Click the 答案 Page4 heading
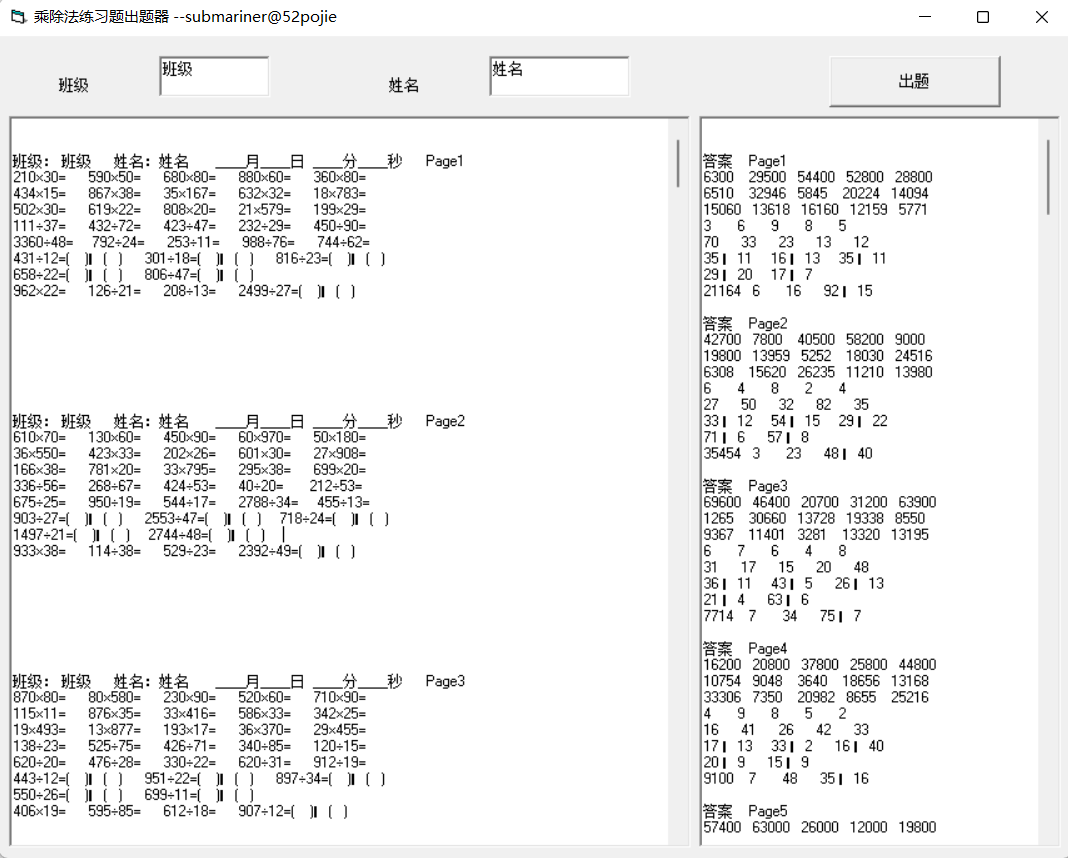Viewport: 1068px width, 858px height. (745, 648)
